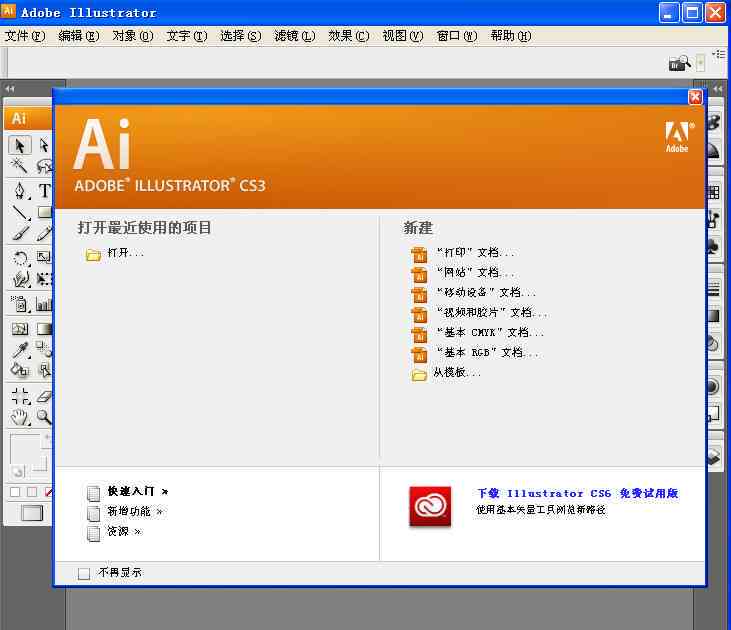Collapse the left toolbox panel arrows
The image size is (731, 630).
click(x=10, y=88)
